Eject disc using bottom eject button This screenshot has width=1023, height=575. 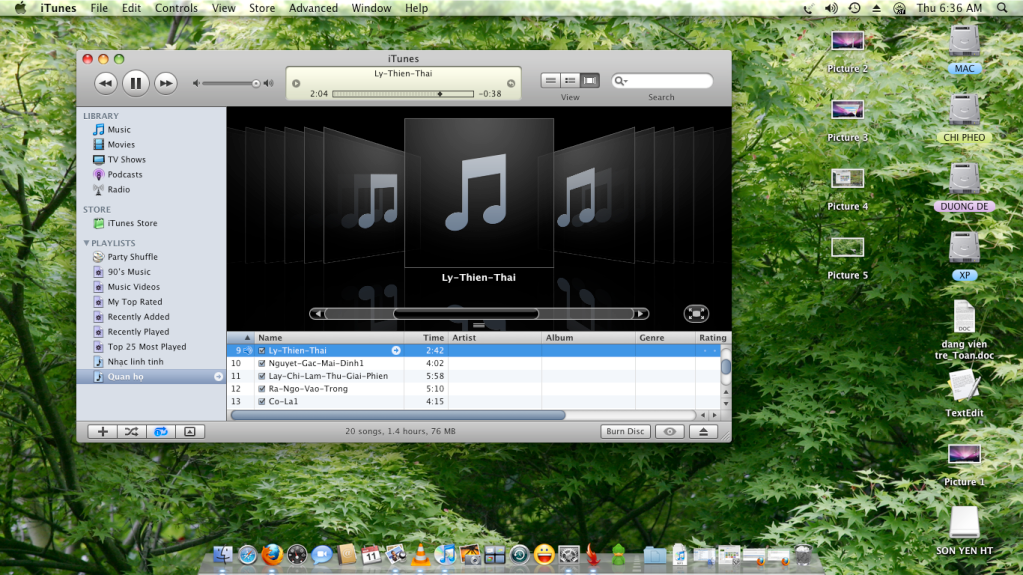point(703,431)
